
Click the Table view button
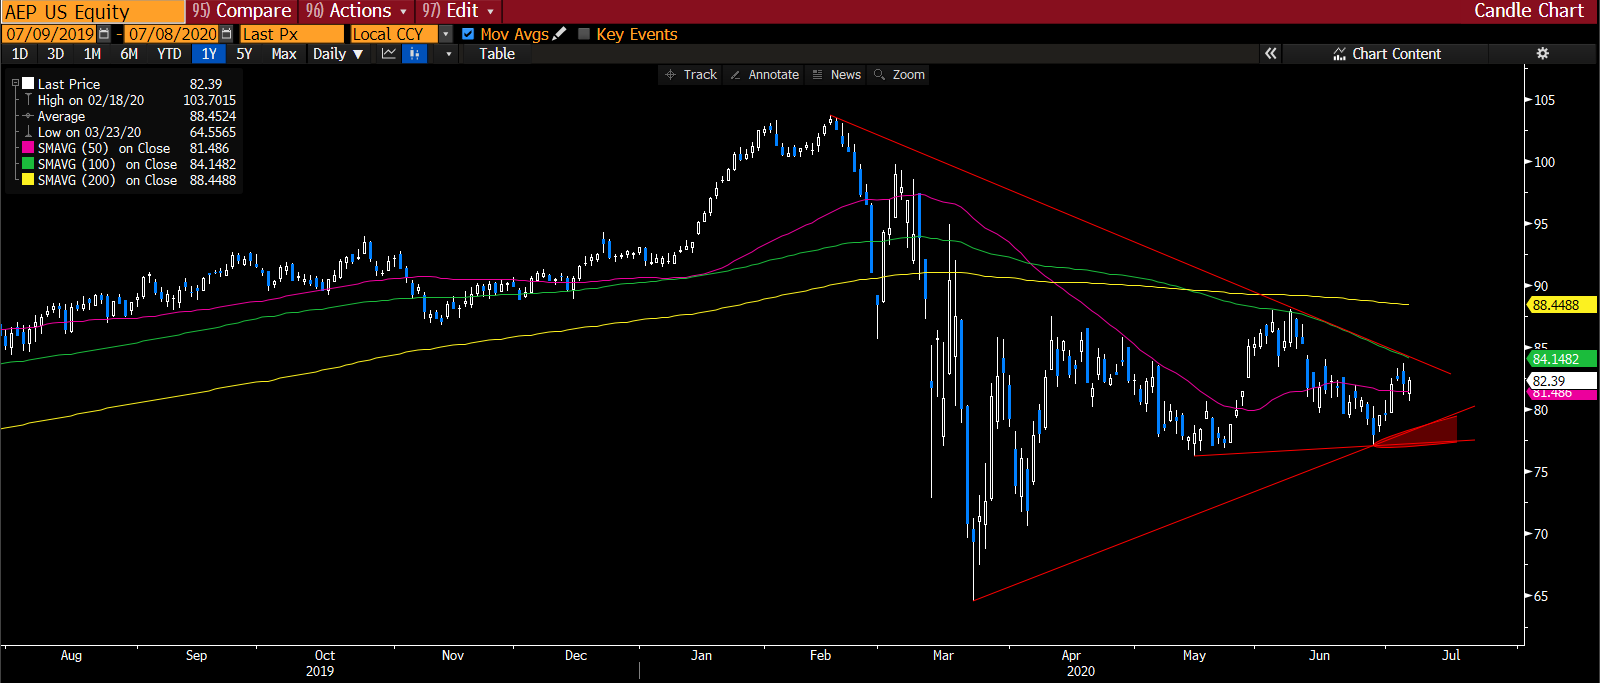(x=496, y=54)
